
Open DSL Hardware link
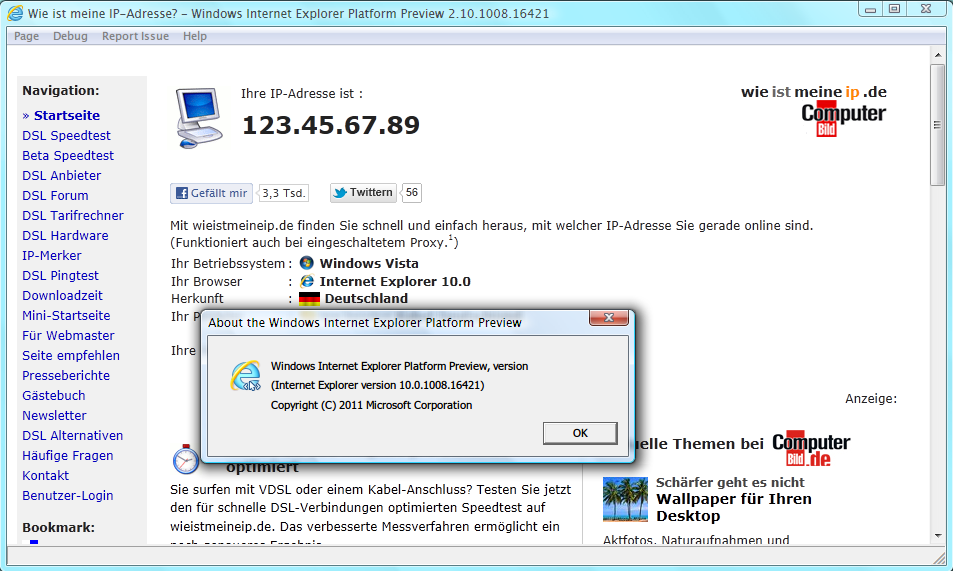tap(65, 236)
